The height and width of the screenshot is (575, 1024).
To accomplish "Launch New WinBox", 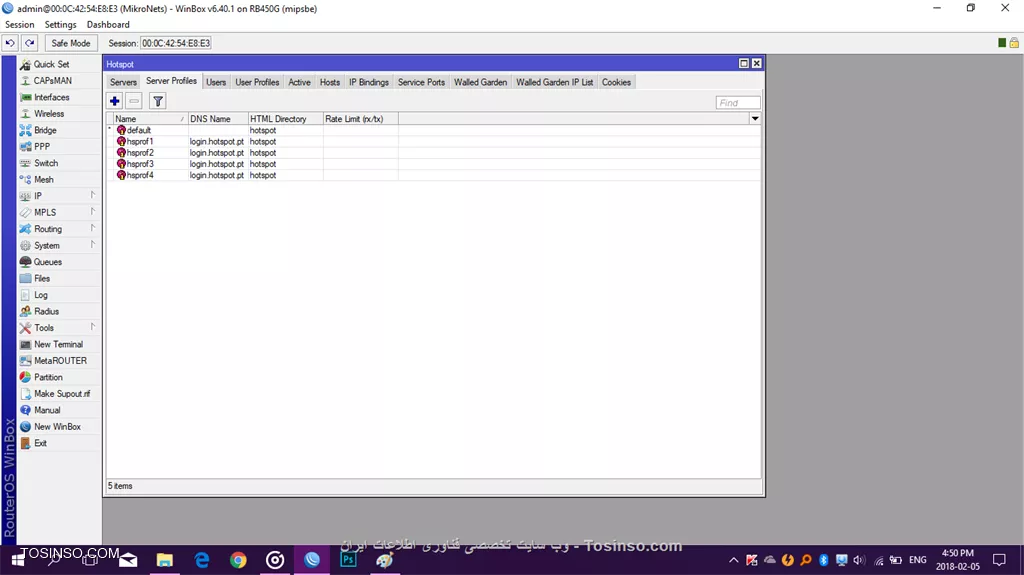I will (59, 426).
